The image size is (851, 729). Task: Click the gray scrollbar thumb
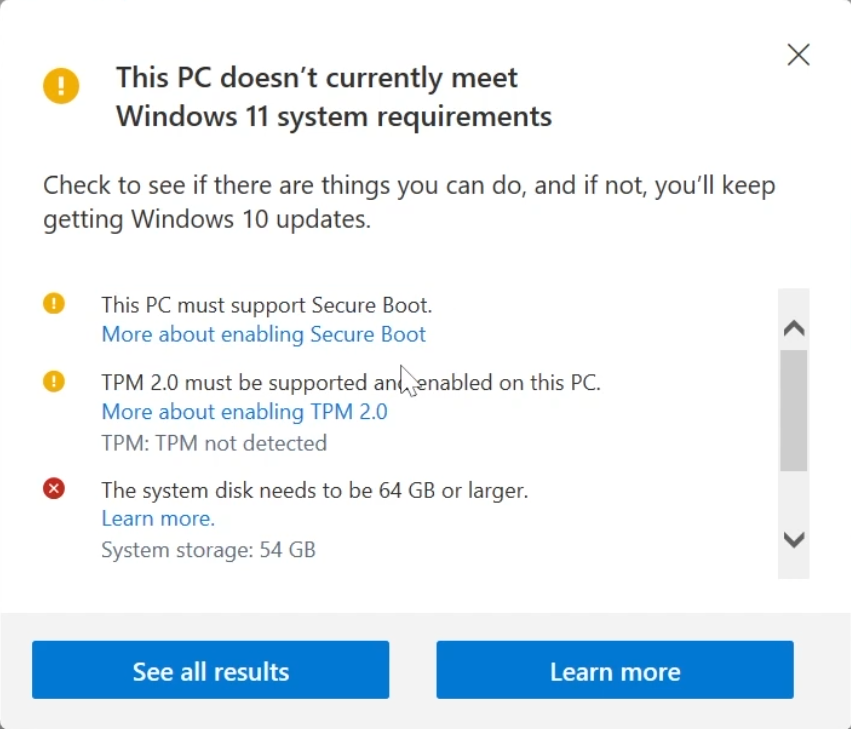coord(793,410)
